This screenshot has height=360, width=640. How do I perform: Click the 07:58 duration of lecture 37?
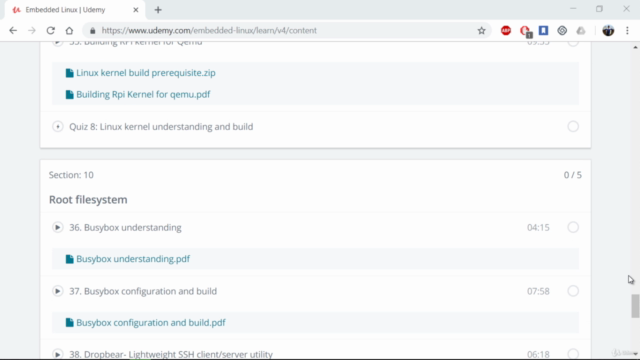[538, 291]
